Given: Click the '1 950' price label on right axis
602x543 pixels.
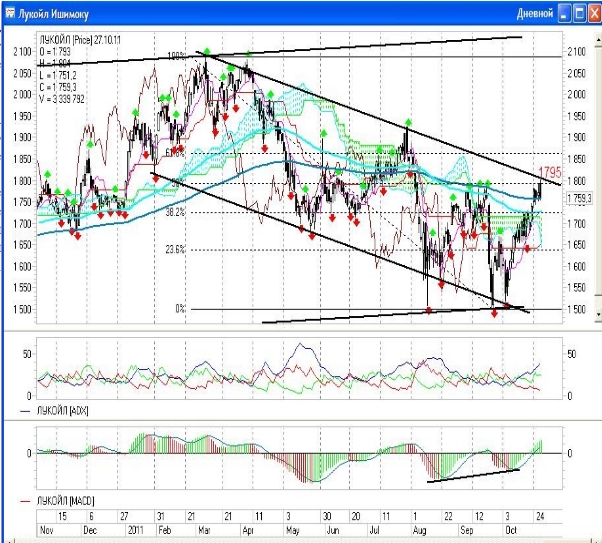Looking at the screenshot, I should point(577,116).
